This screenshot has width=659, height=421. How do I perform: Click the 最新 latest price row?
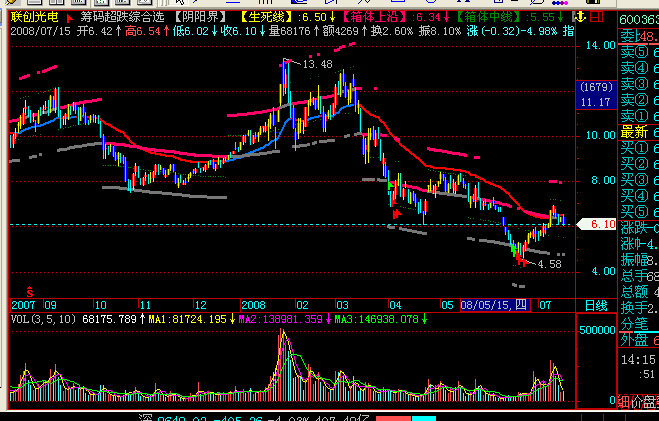pos(639,132)
